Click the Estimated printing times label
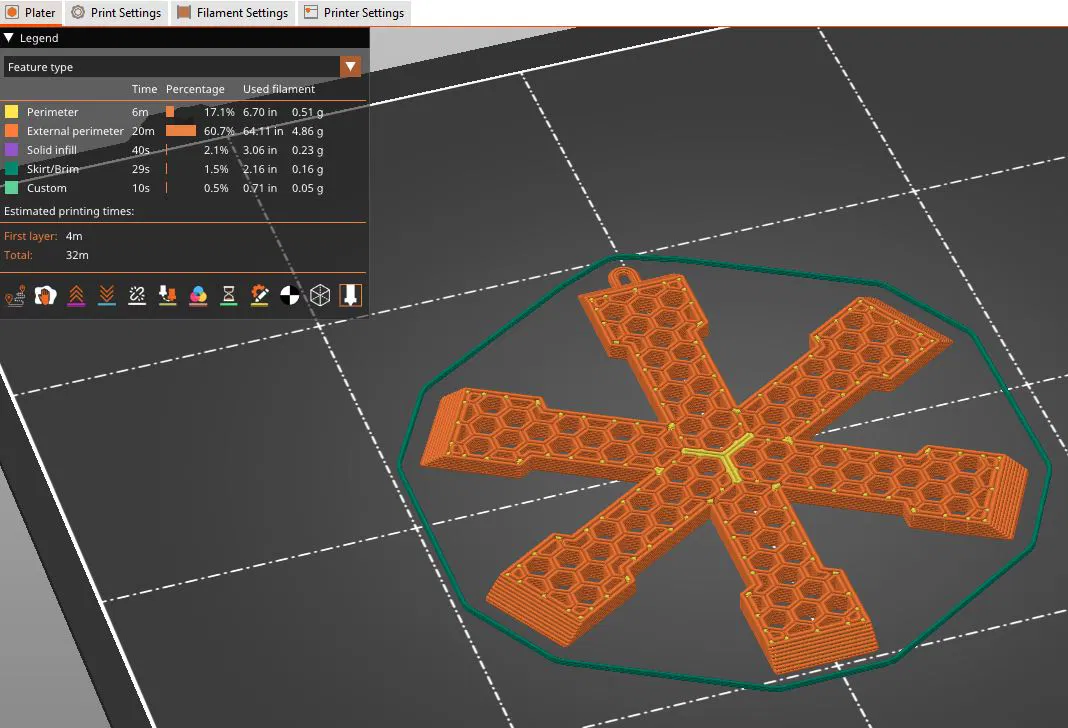 point(69,211)
